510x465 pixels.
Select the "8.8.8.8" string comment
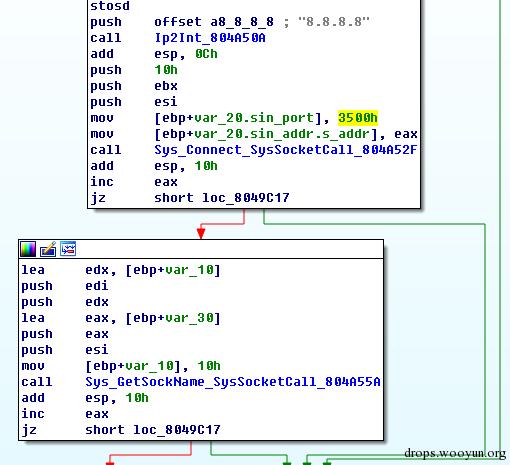coord(334,22)
